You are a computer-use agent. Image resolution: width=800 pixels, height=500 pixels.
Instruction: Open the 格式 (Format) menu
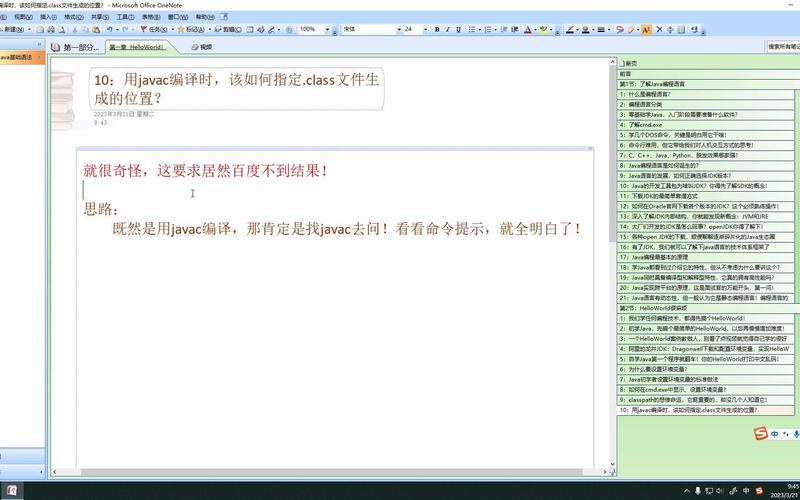[73, 17]
